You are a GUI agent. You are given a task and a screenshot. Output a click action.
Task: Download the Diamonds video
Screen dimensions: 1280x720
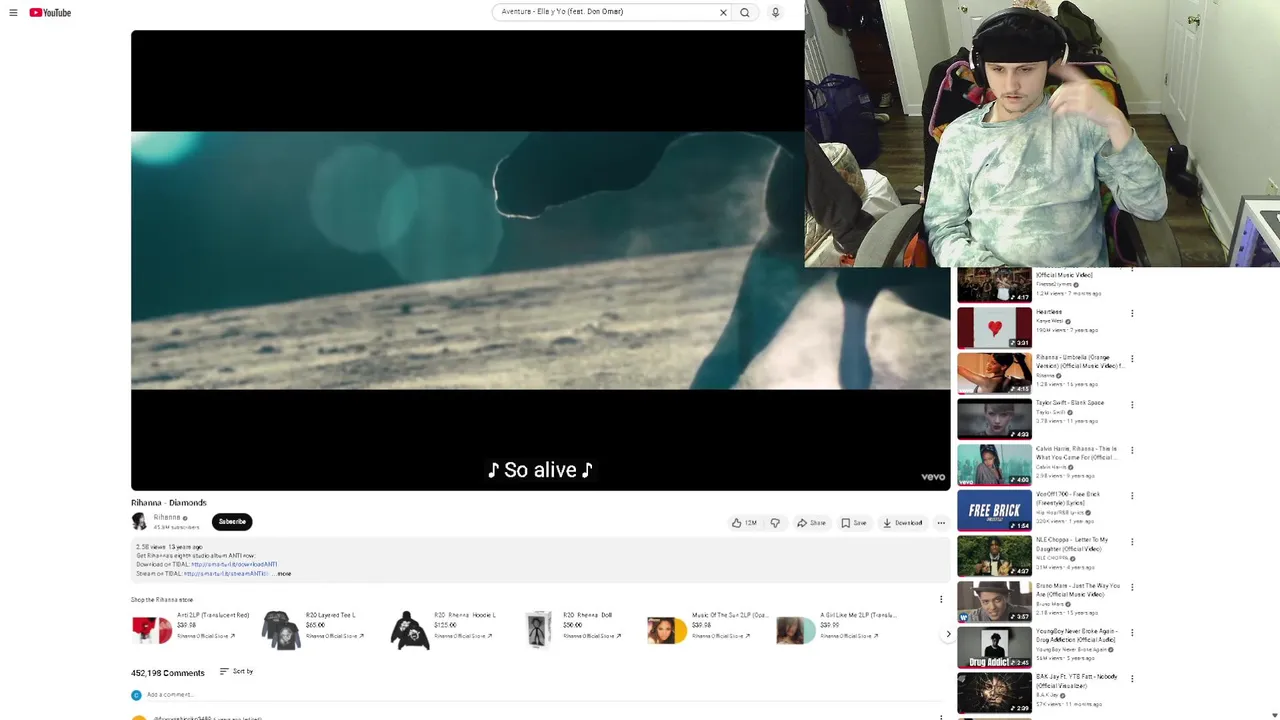[x=903, y=523]
